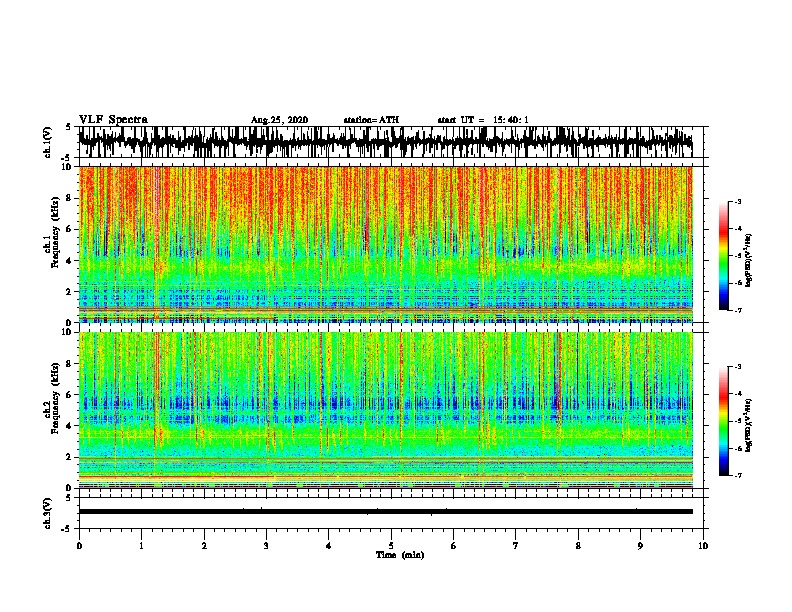Click time axis tick label "7"
This screenshot has width=792, height=612.
pos(516,546)
